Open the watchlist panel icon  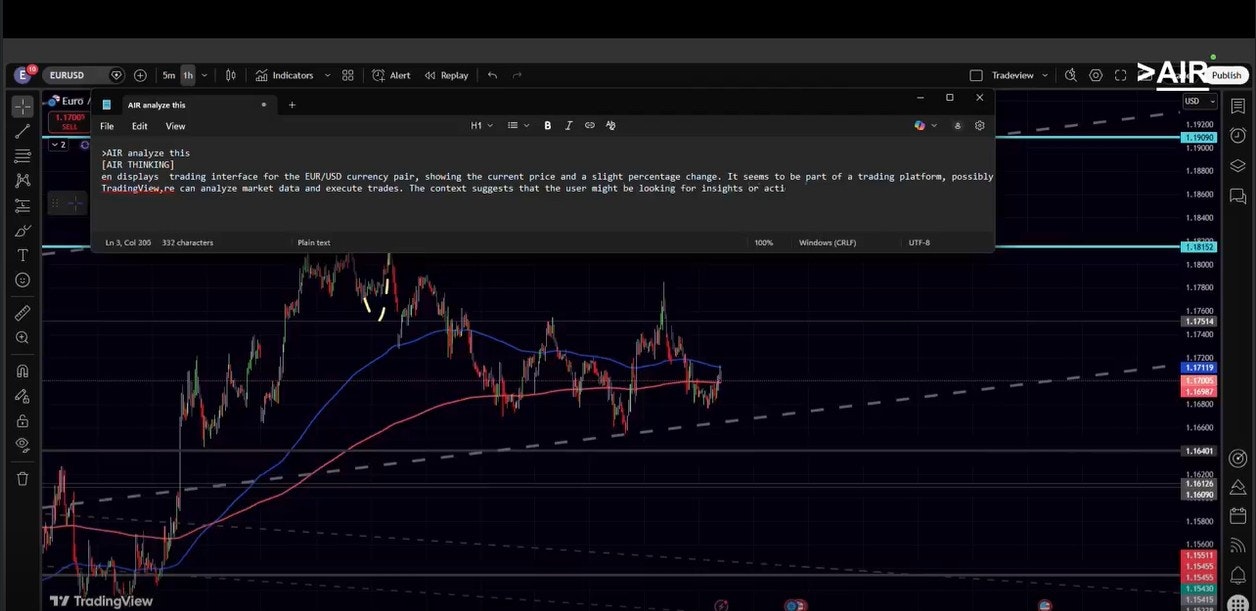click(x=1238, y=106)
